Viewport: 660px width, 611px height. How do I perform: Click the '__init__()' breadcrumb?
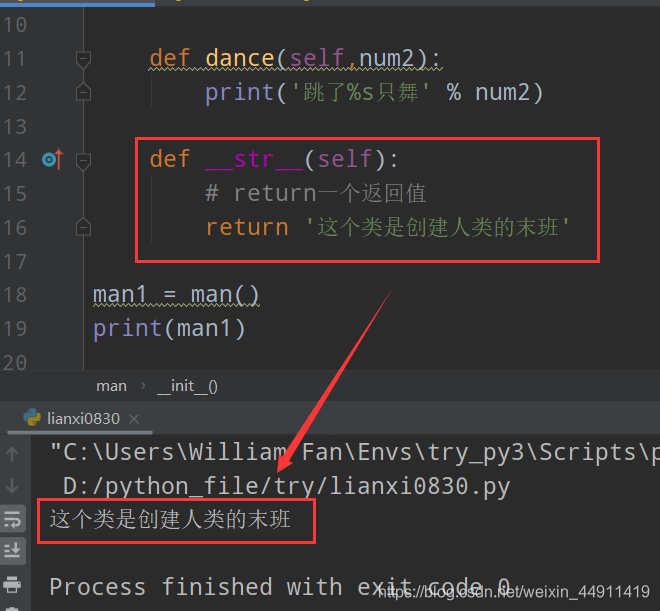click(x=187, y=386)
